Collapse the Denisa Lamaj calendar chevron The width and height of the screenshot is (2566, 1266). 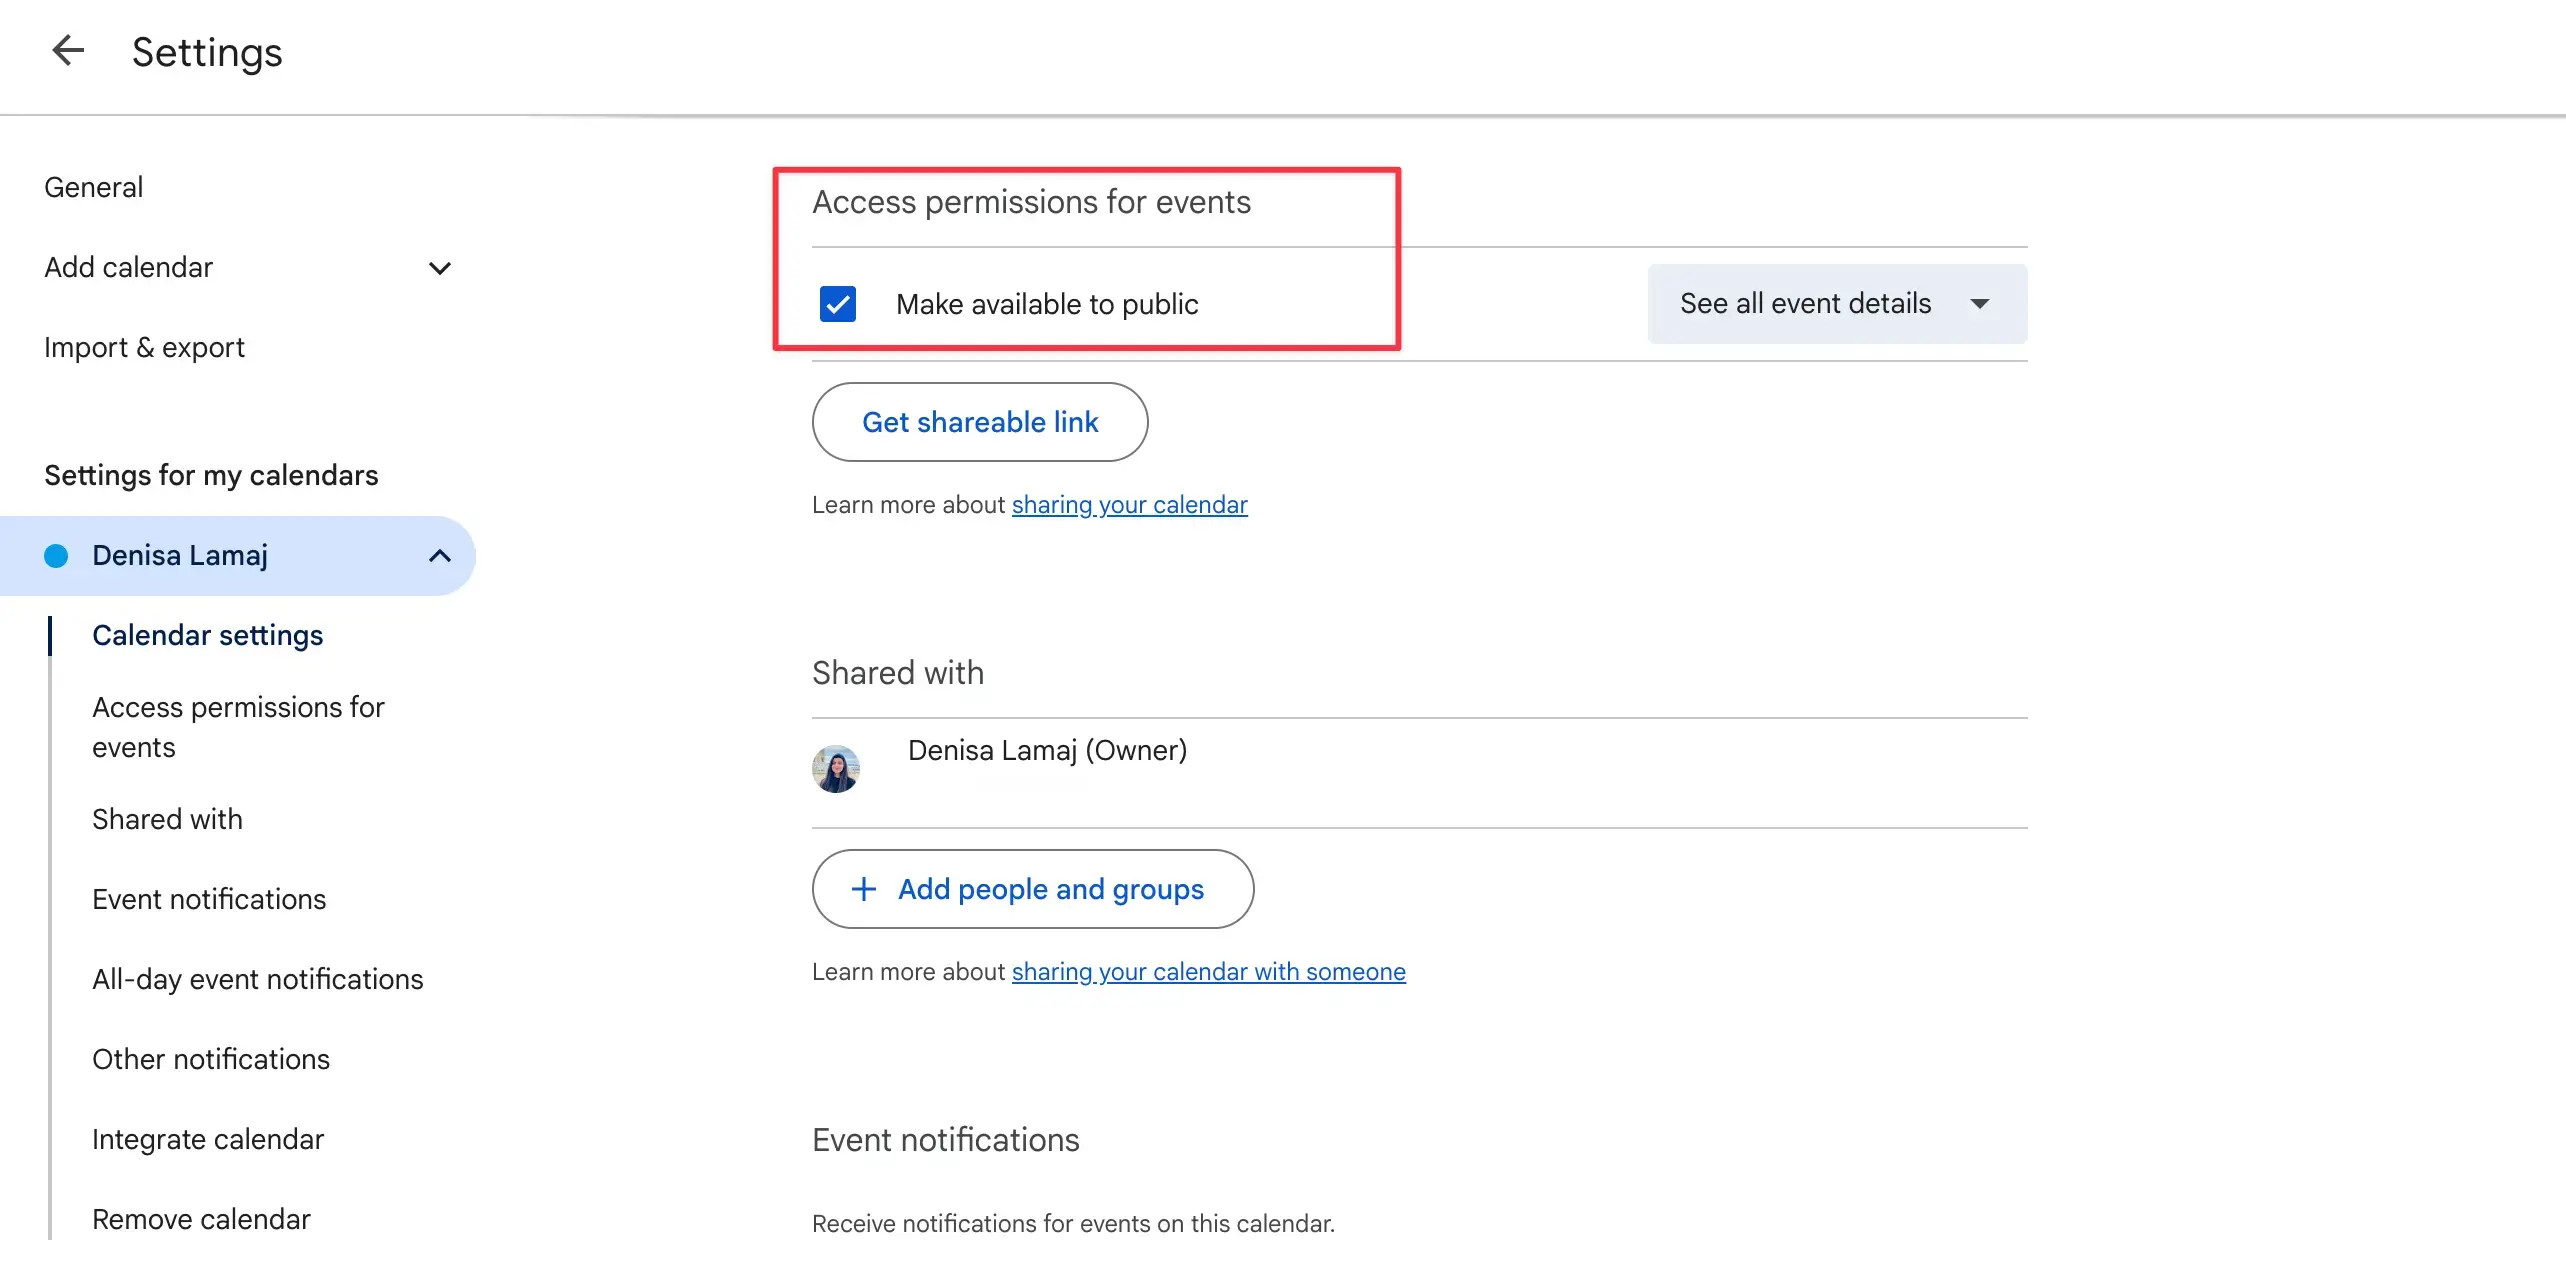(439, 556)
